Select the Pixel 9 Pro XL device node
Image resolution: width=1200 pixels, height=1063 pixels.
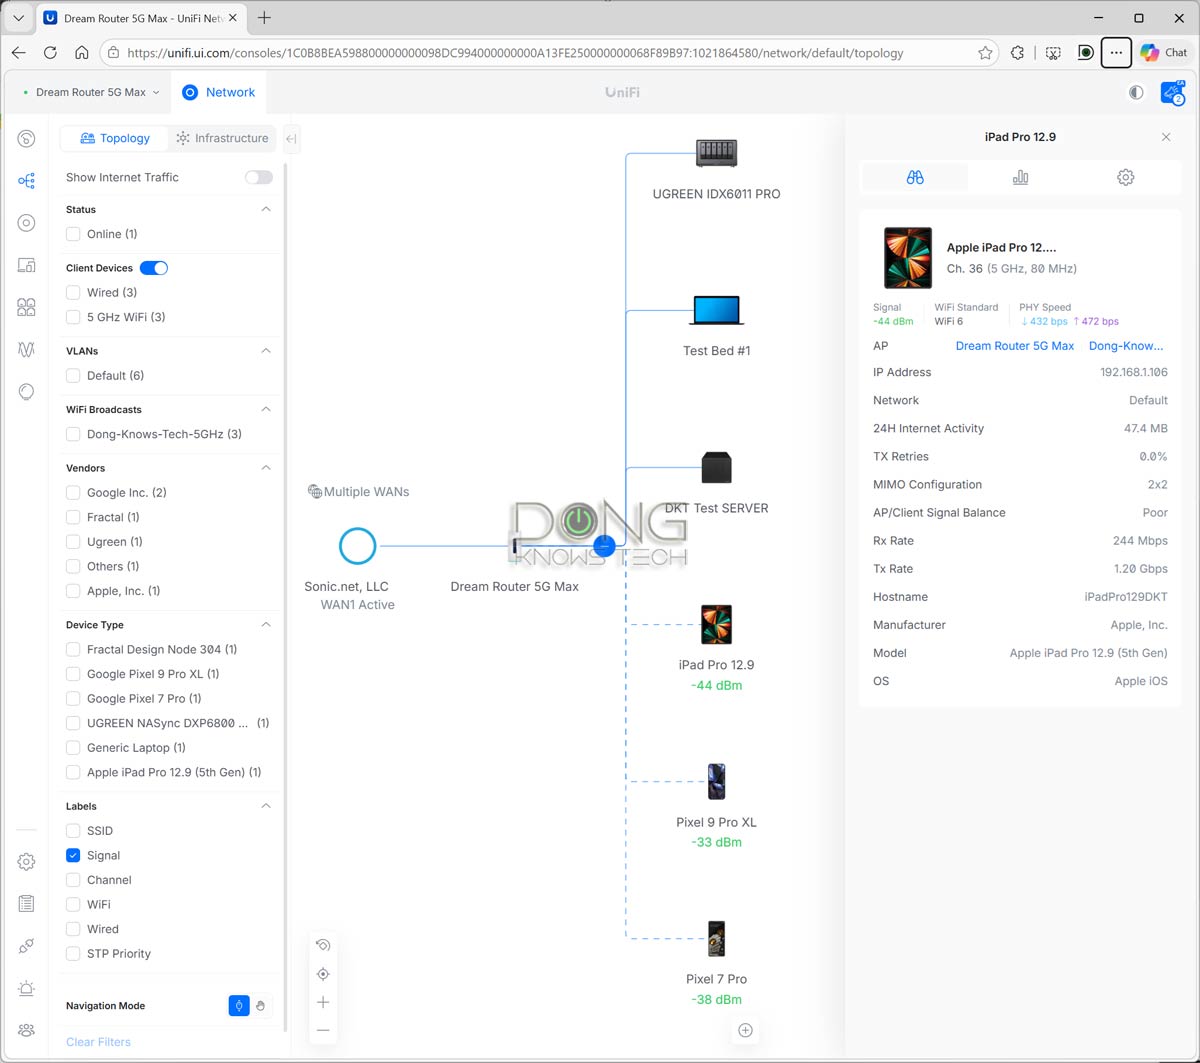pyautogui.click(x=716, y=782)
